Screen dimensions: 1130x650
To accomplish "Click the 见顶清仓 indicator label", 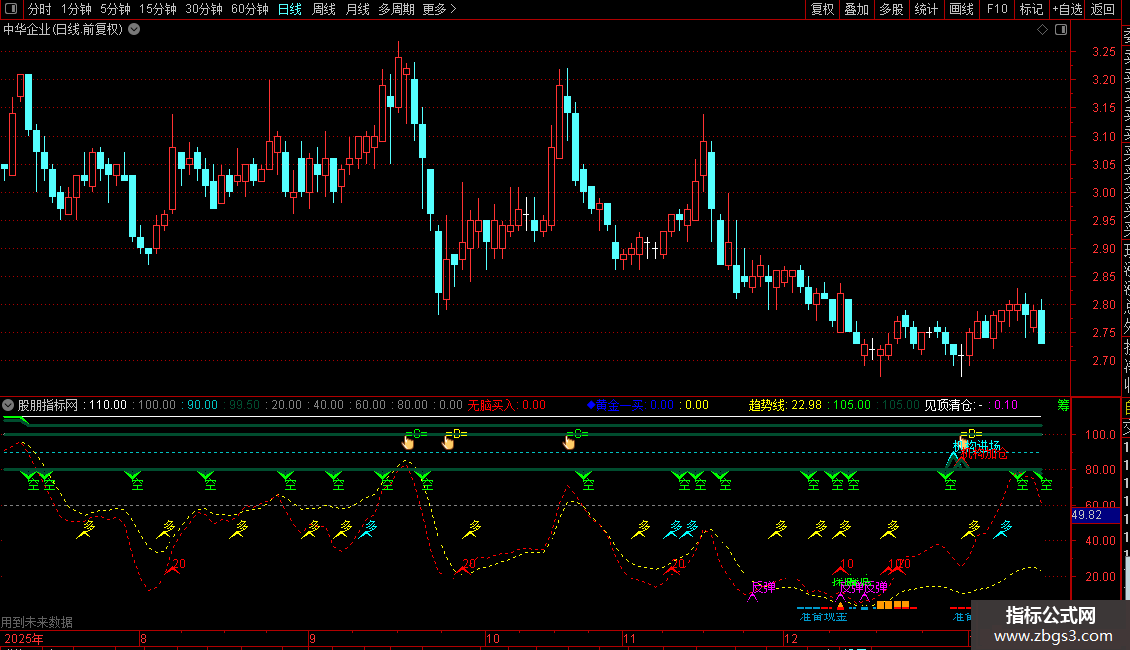I will 949,405.
